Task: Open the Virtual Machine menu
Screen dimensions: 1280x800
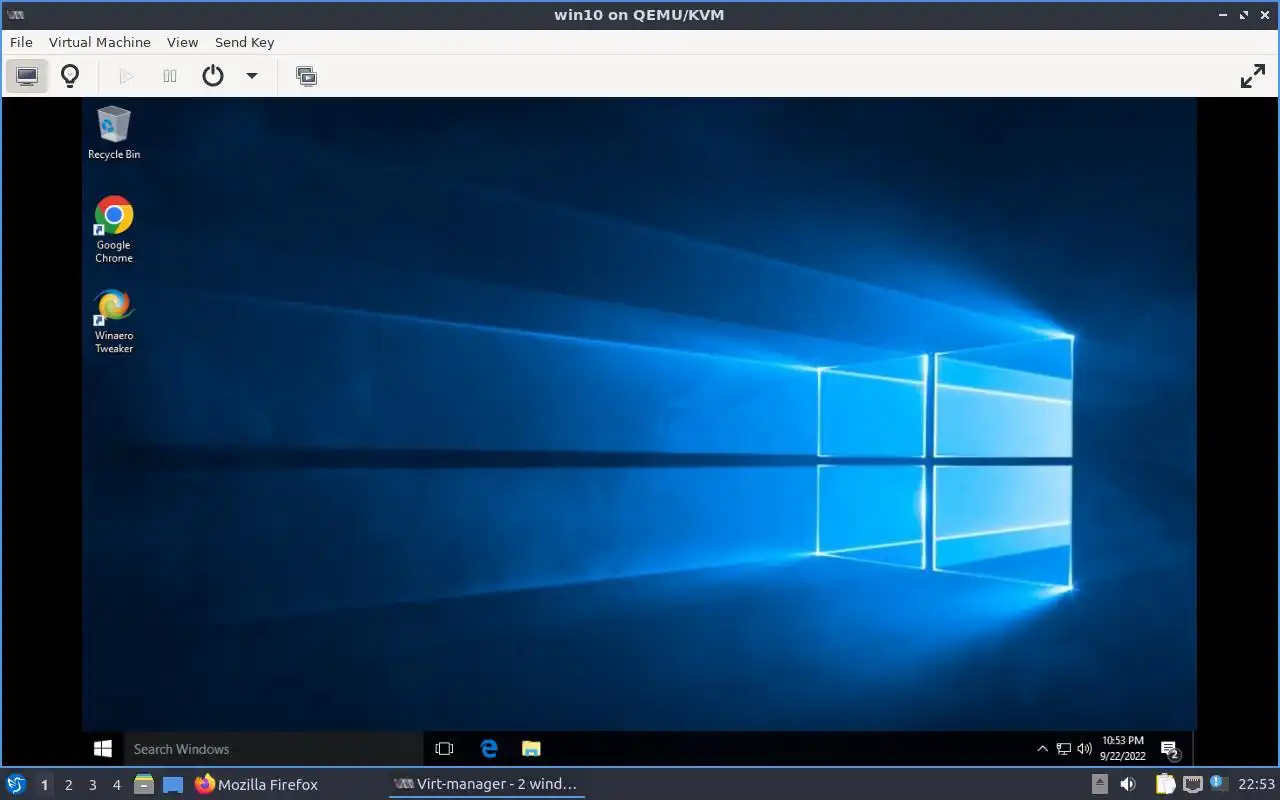Action: point(100,42)
